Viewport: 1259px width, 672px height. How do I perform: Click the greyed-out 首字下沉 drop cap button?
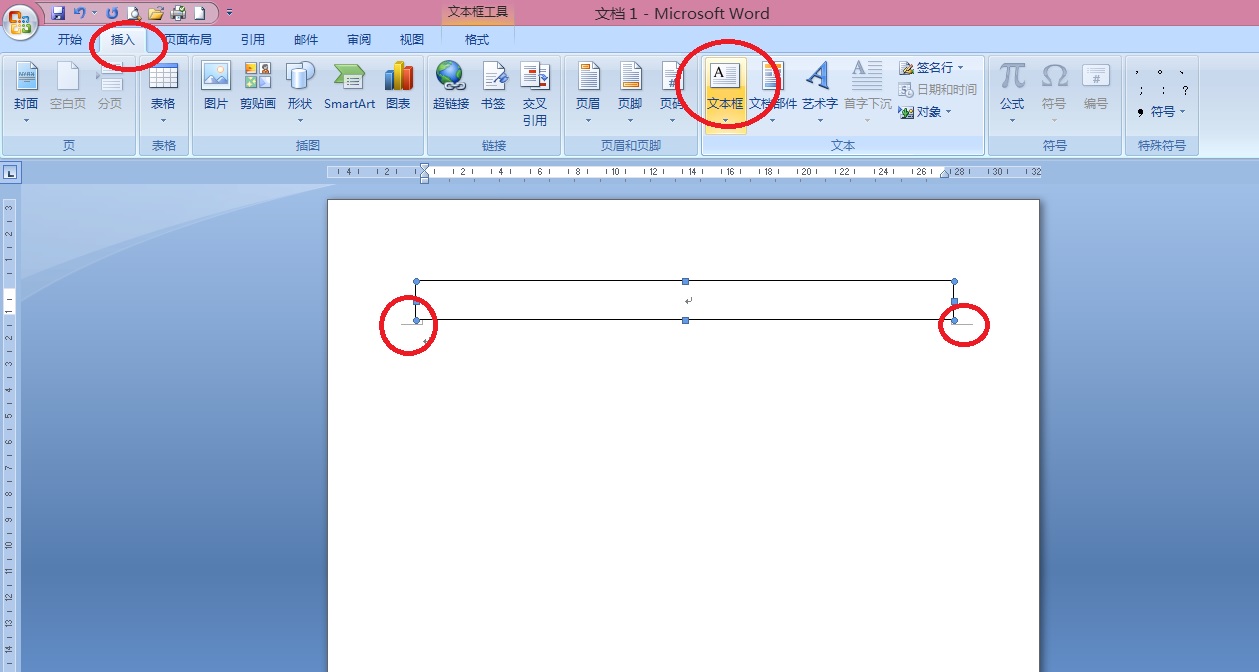(867, 92)
